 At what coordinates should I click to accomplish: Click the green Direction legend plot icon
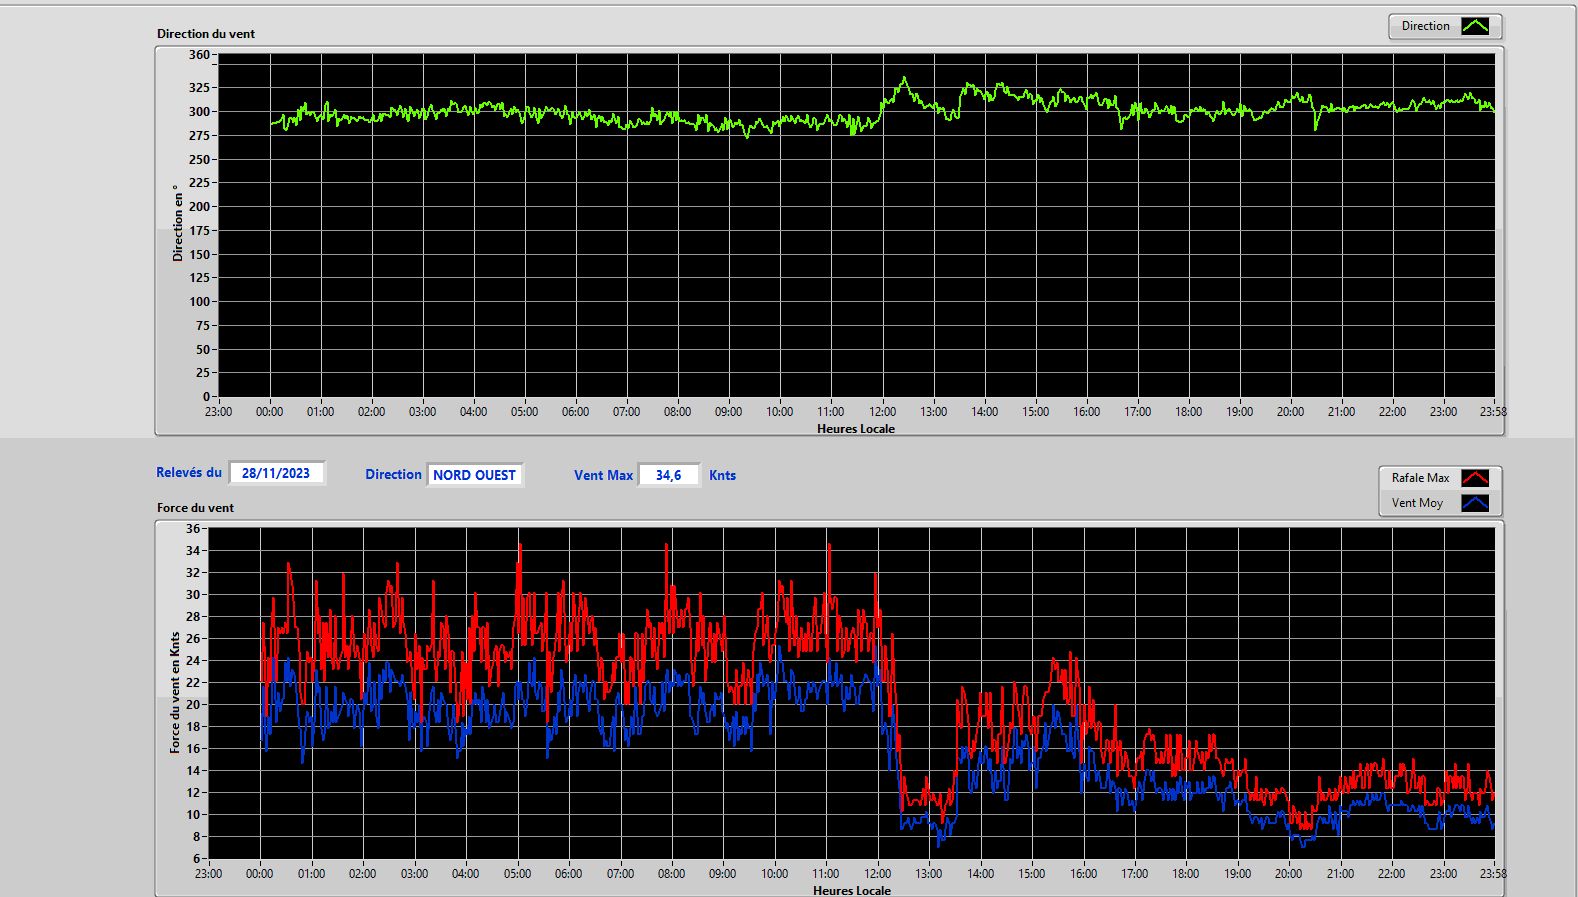[x=1475, y=26]
